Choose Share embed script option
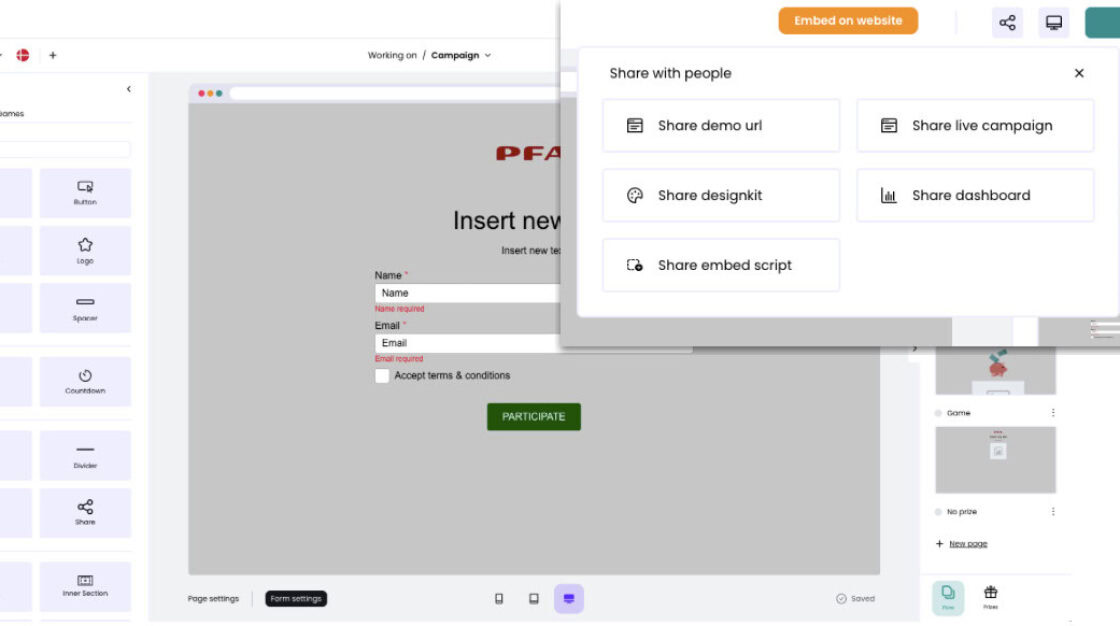This screenshot has height=626, width=1120. [721, 265]
